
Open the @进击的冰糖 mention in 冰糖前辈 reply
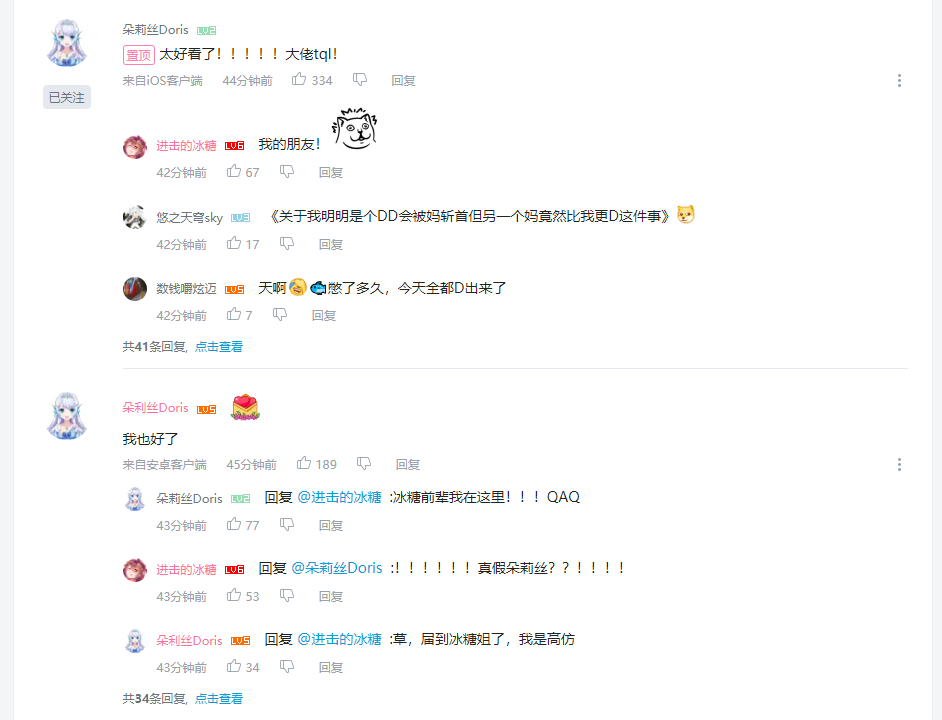click(x=339, y=497)
